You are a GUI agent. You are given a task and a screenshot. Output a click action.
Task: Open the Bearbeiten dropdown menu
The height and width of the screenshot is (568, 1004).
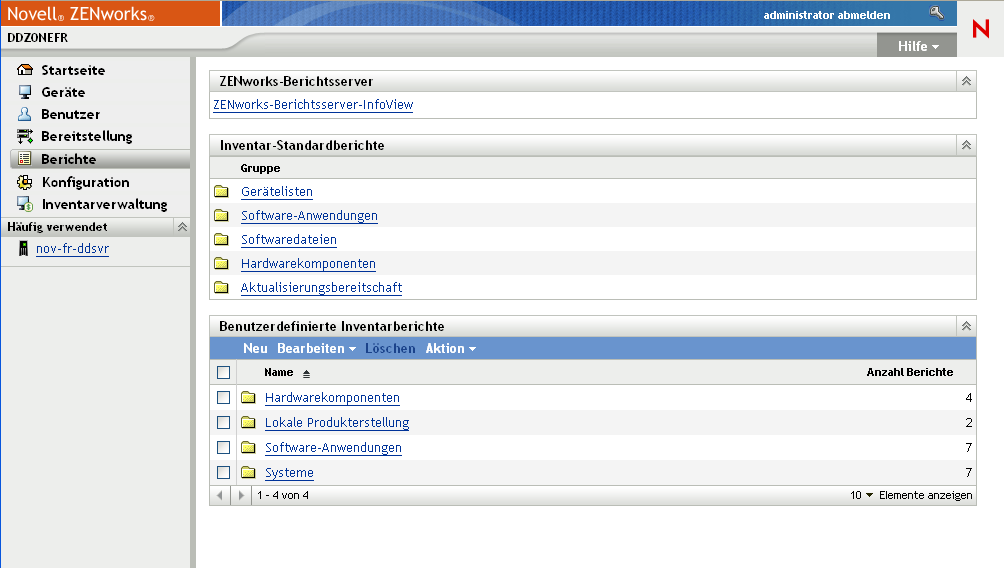(316, 348)
